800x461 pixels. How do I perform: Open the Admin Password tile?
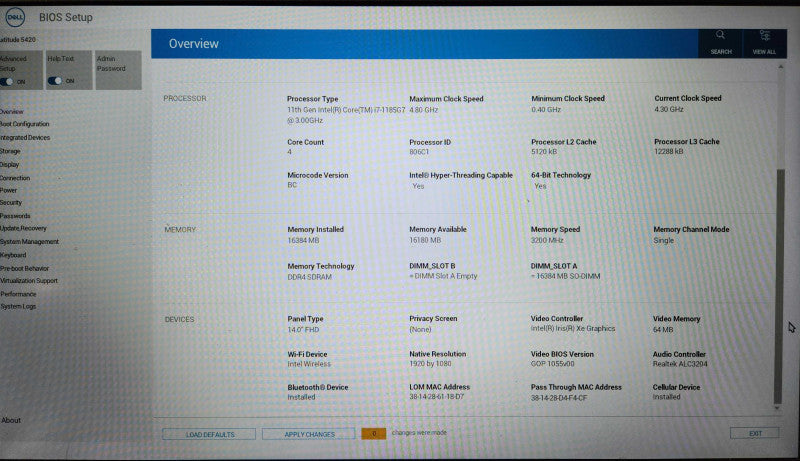click(x=118, y=70)
